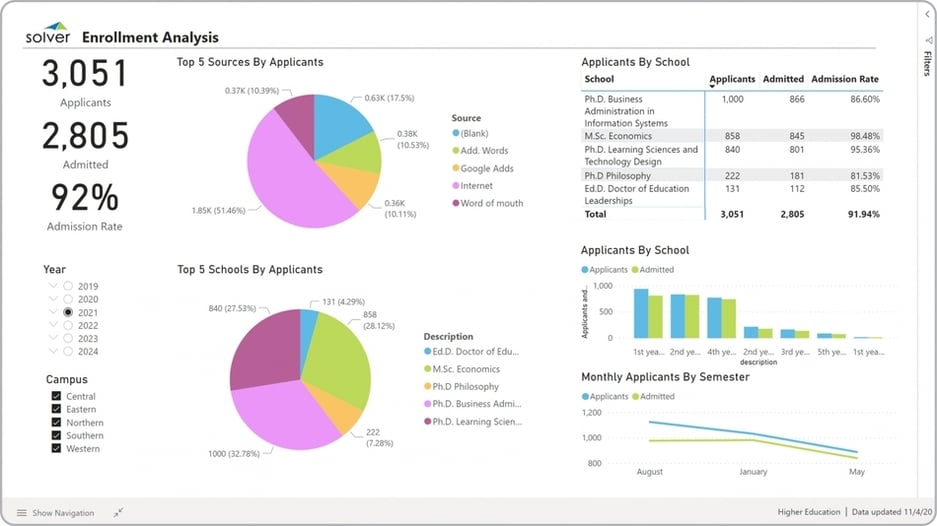
Task: Click the Show Navigation text
Action: click(63, 513)
